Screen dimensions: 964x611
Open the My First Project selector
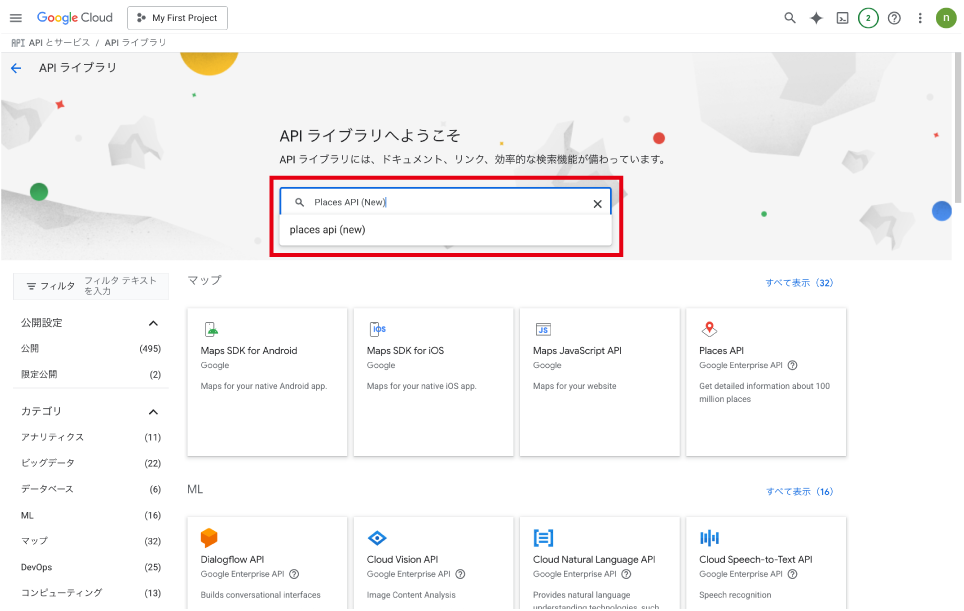tap(177, 18)
